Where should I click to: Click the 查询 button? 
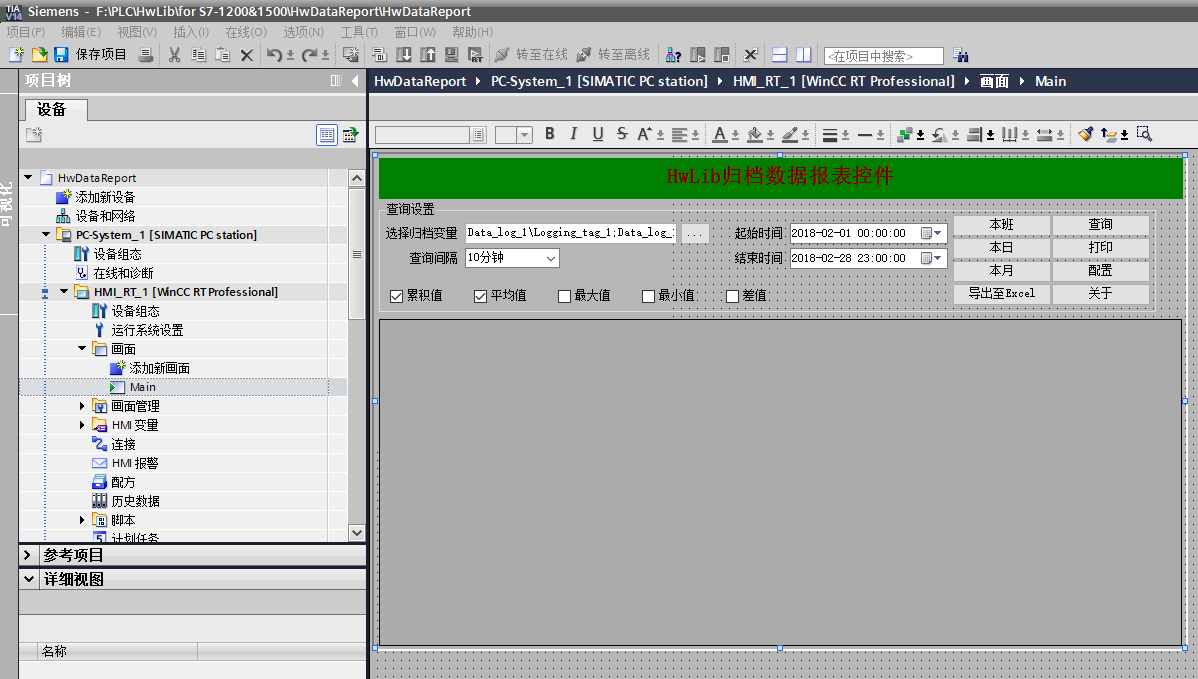coord(1100,225)
